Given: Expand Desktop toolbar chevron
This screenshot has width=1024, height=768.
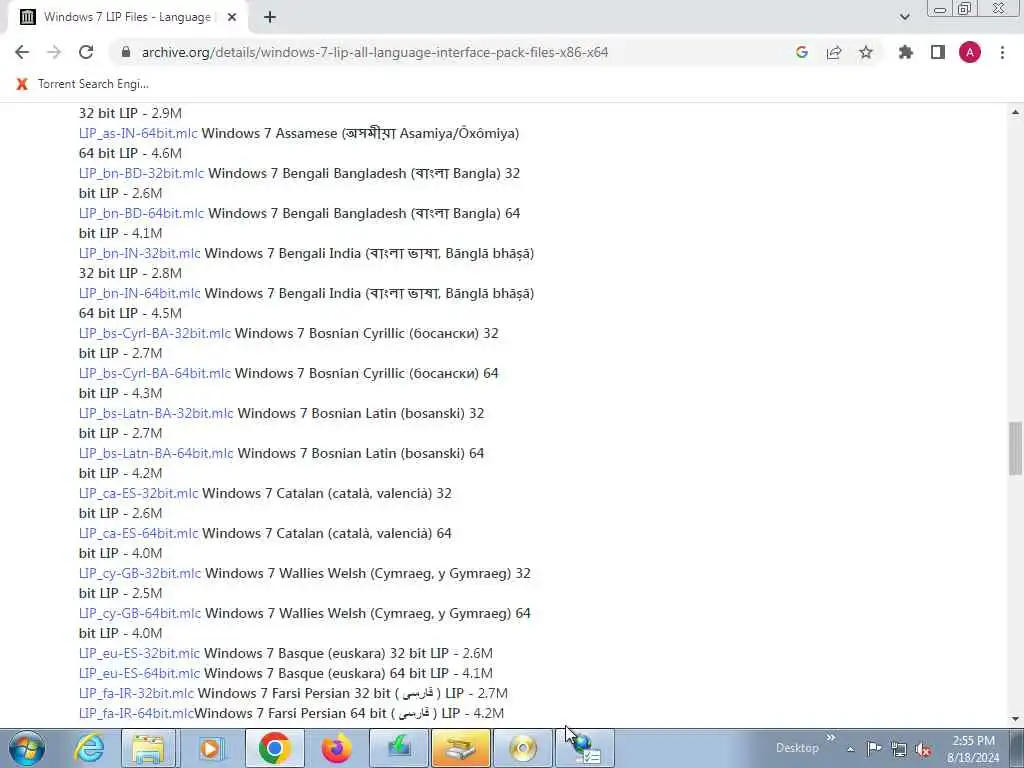Looking at the screenshot, I should click(x=831, y=738).
